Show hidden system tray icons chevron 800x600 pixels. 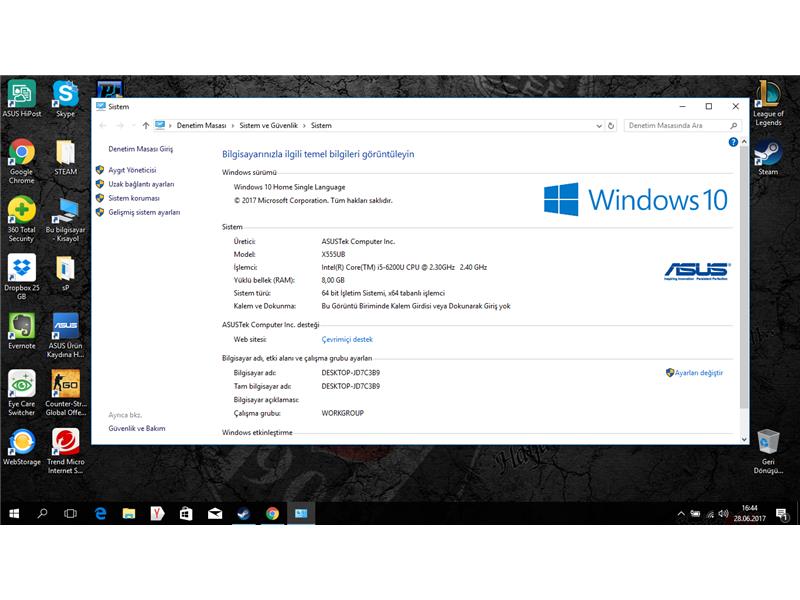[681, 514]
